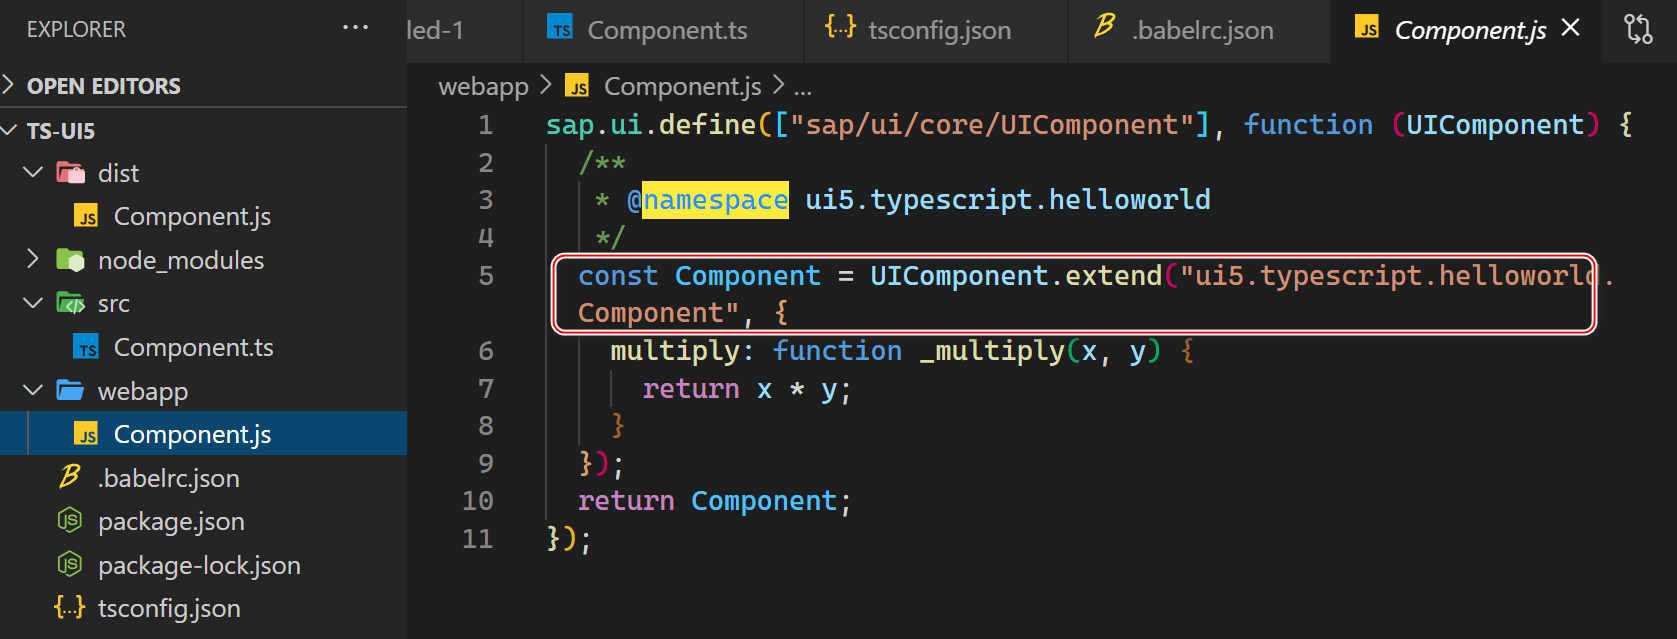Click the Node icon beside package.json

(x=70, y=521)
